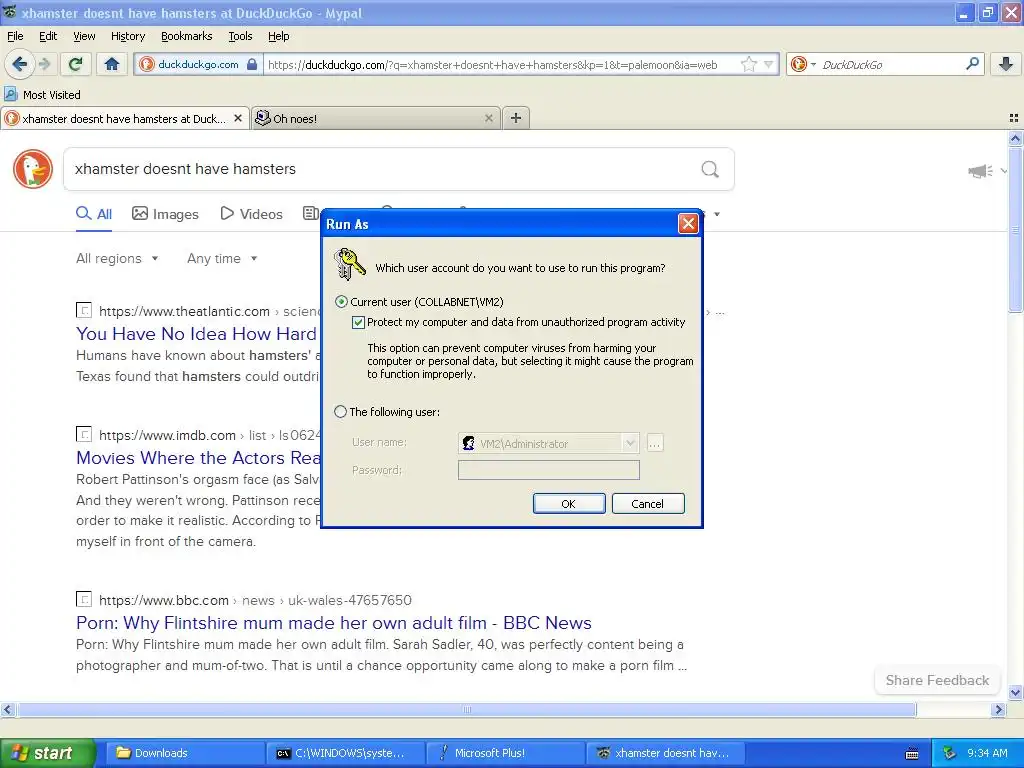Switch to C:\WINDOWS\system taskbar window

pos(345,753)
